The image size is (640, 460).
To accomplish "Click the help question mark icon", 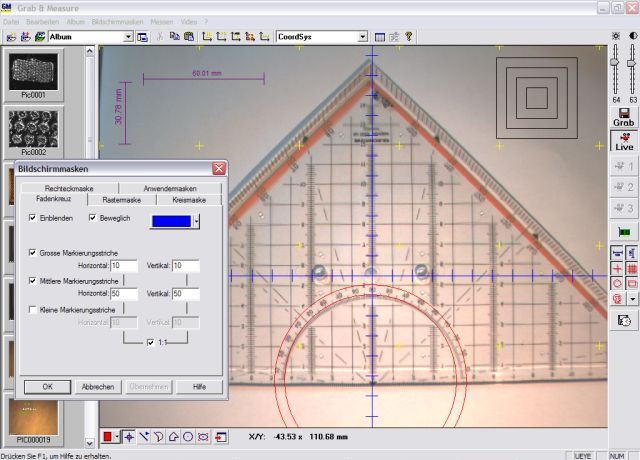I will 409,37.
